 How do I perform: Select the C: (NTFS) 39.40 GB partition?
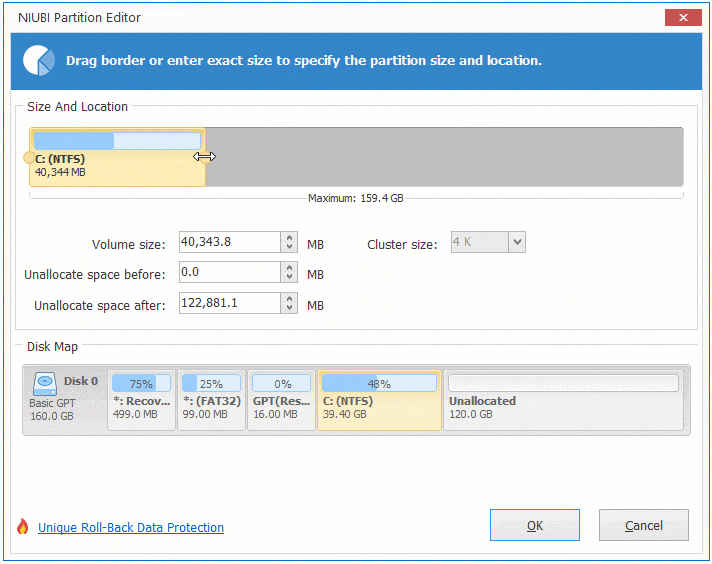pos(379,400)
